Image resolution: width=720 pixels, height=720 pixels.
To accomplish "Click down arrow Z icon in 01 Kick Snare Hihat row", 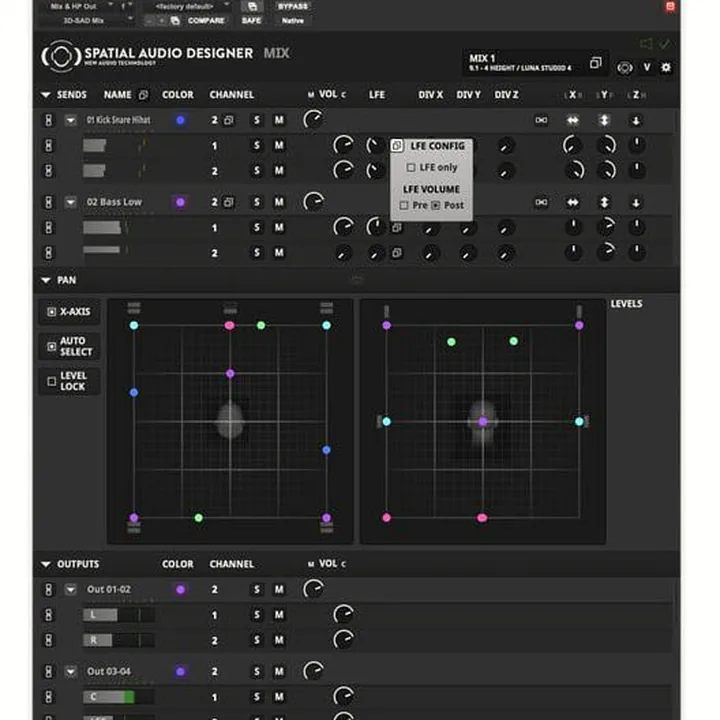I will click(x=636, y=121).
